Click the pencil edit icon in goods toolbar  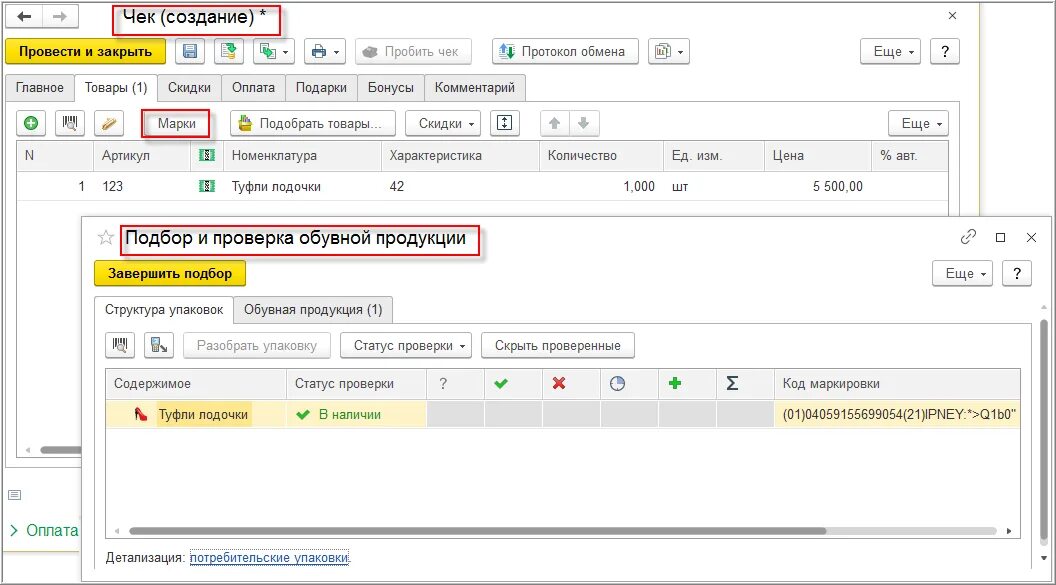tap(109, 123)
